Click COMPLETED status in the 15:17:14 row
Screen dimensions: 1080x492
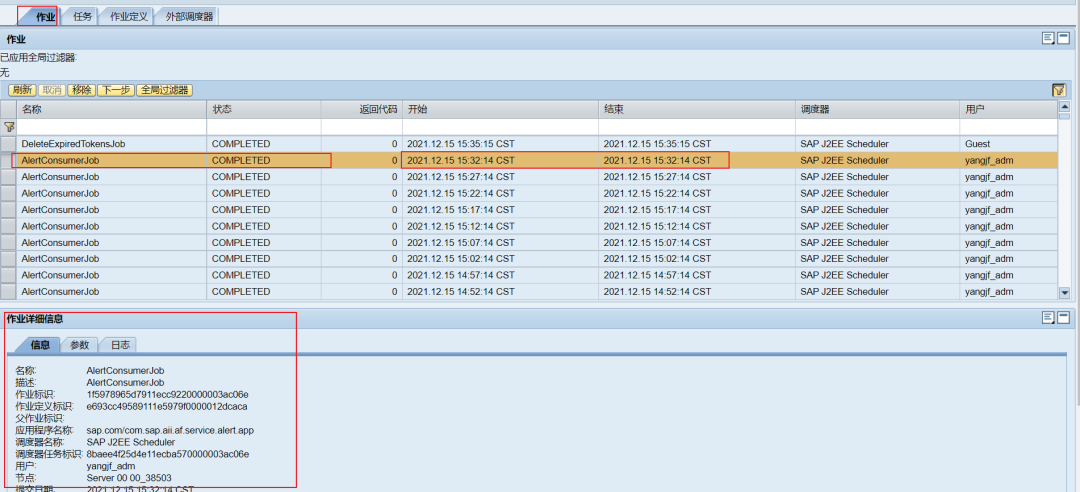tap(241, 210)
